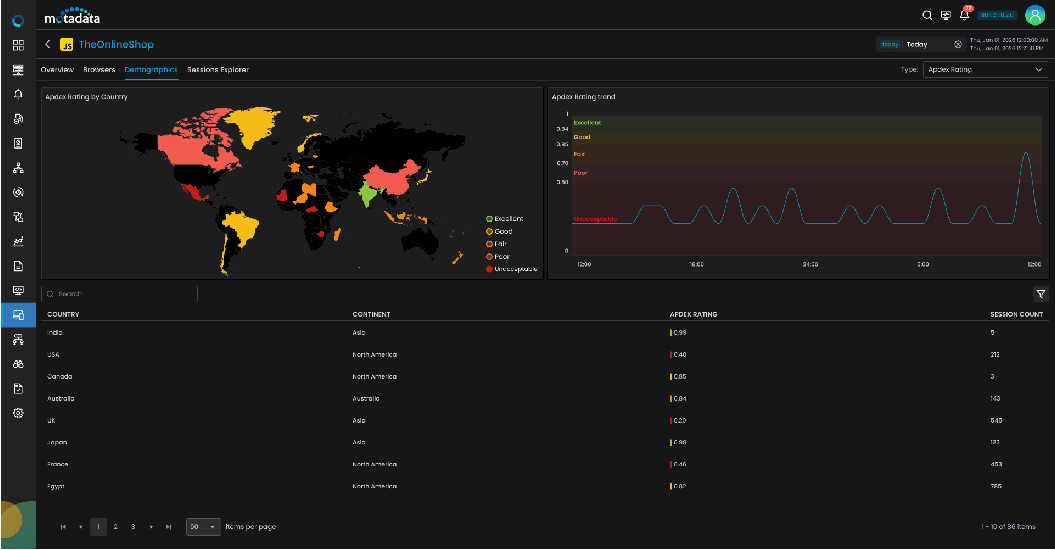The image size is (1055, 550).
Task: Open the binoculars icon in sidebar
Action: 18,364
